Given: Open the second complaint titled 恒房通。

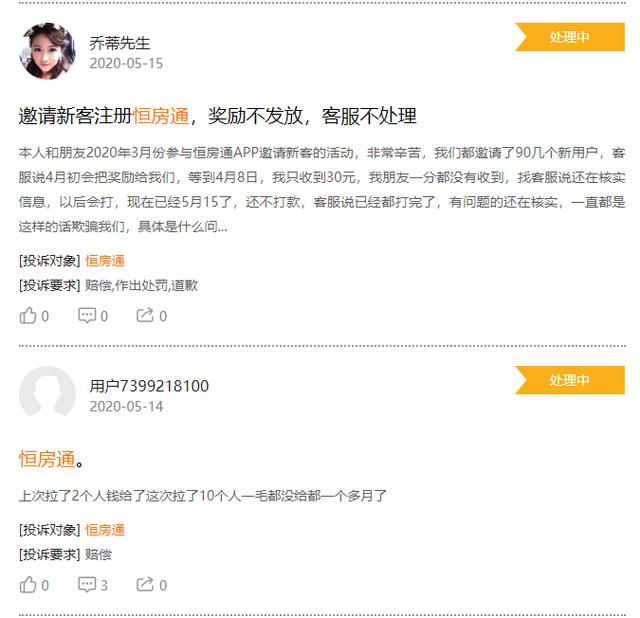Looking at the screenshot, I should [x=51, y=459].
